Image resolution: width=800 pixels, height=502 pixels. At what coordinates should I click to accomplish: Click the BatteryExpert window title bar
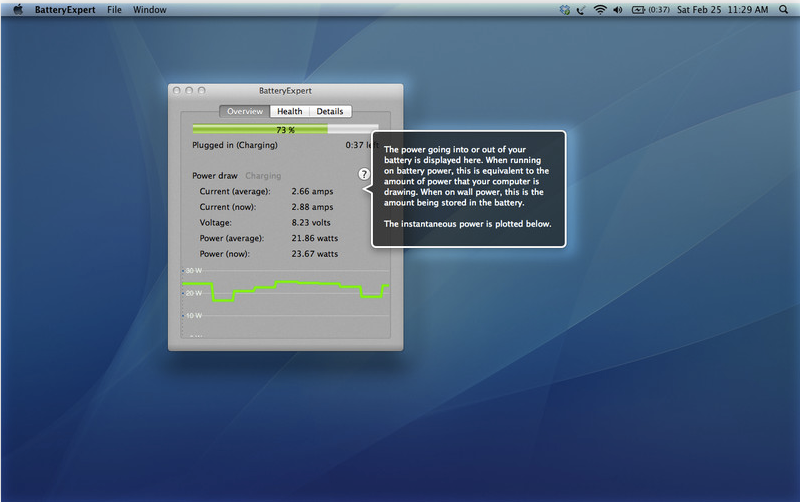285,90
